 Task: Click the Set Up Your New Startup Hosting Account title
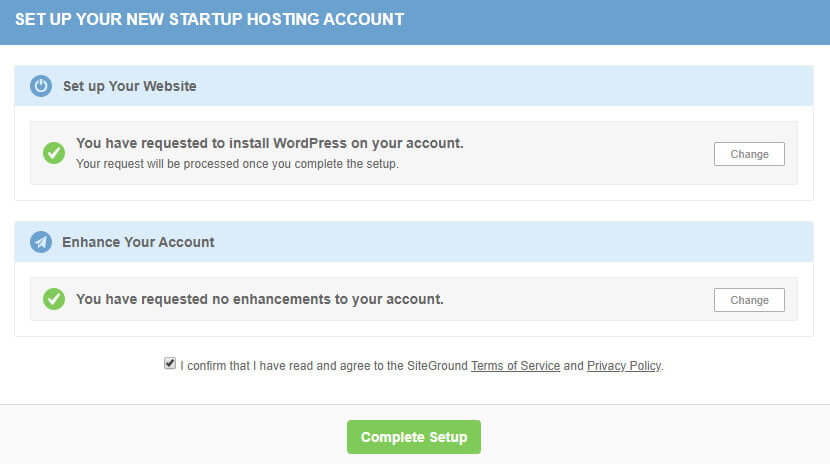click(209, 20)
